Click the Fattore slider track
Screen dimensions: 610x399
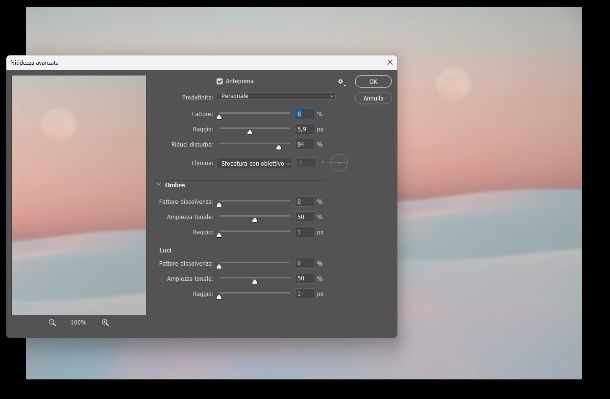pyautogui.click(x=255, y=113)
